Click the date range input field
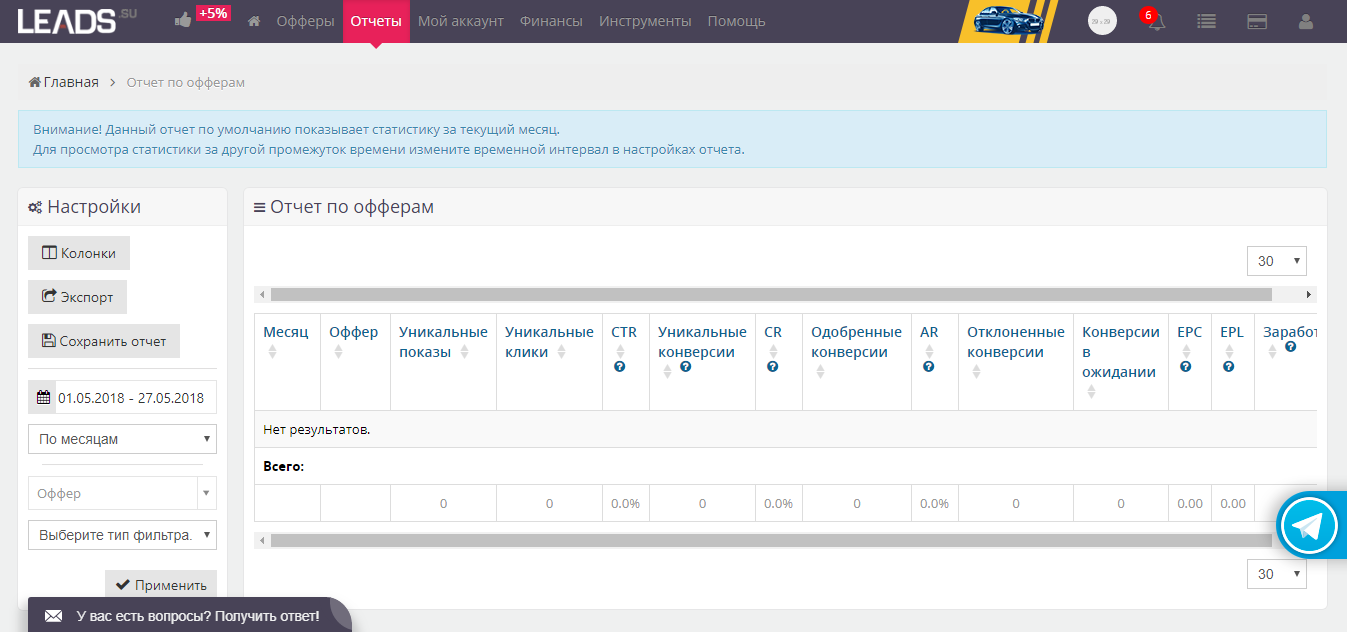 coord(130,397)
